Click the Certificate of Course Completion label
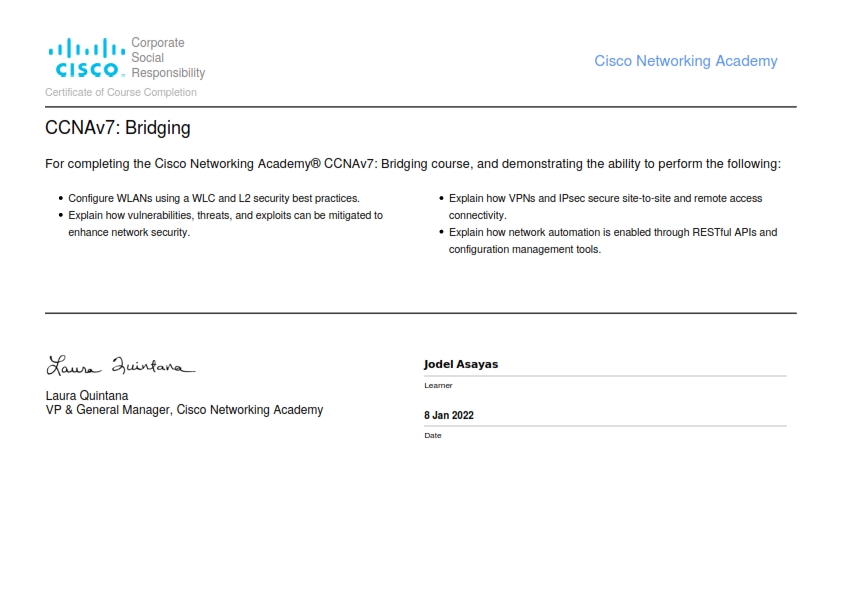The image size is (842, 595). pyautogui.click(x=121, y=92)
